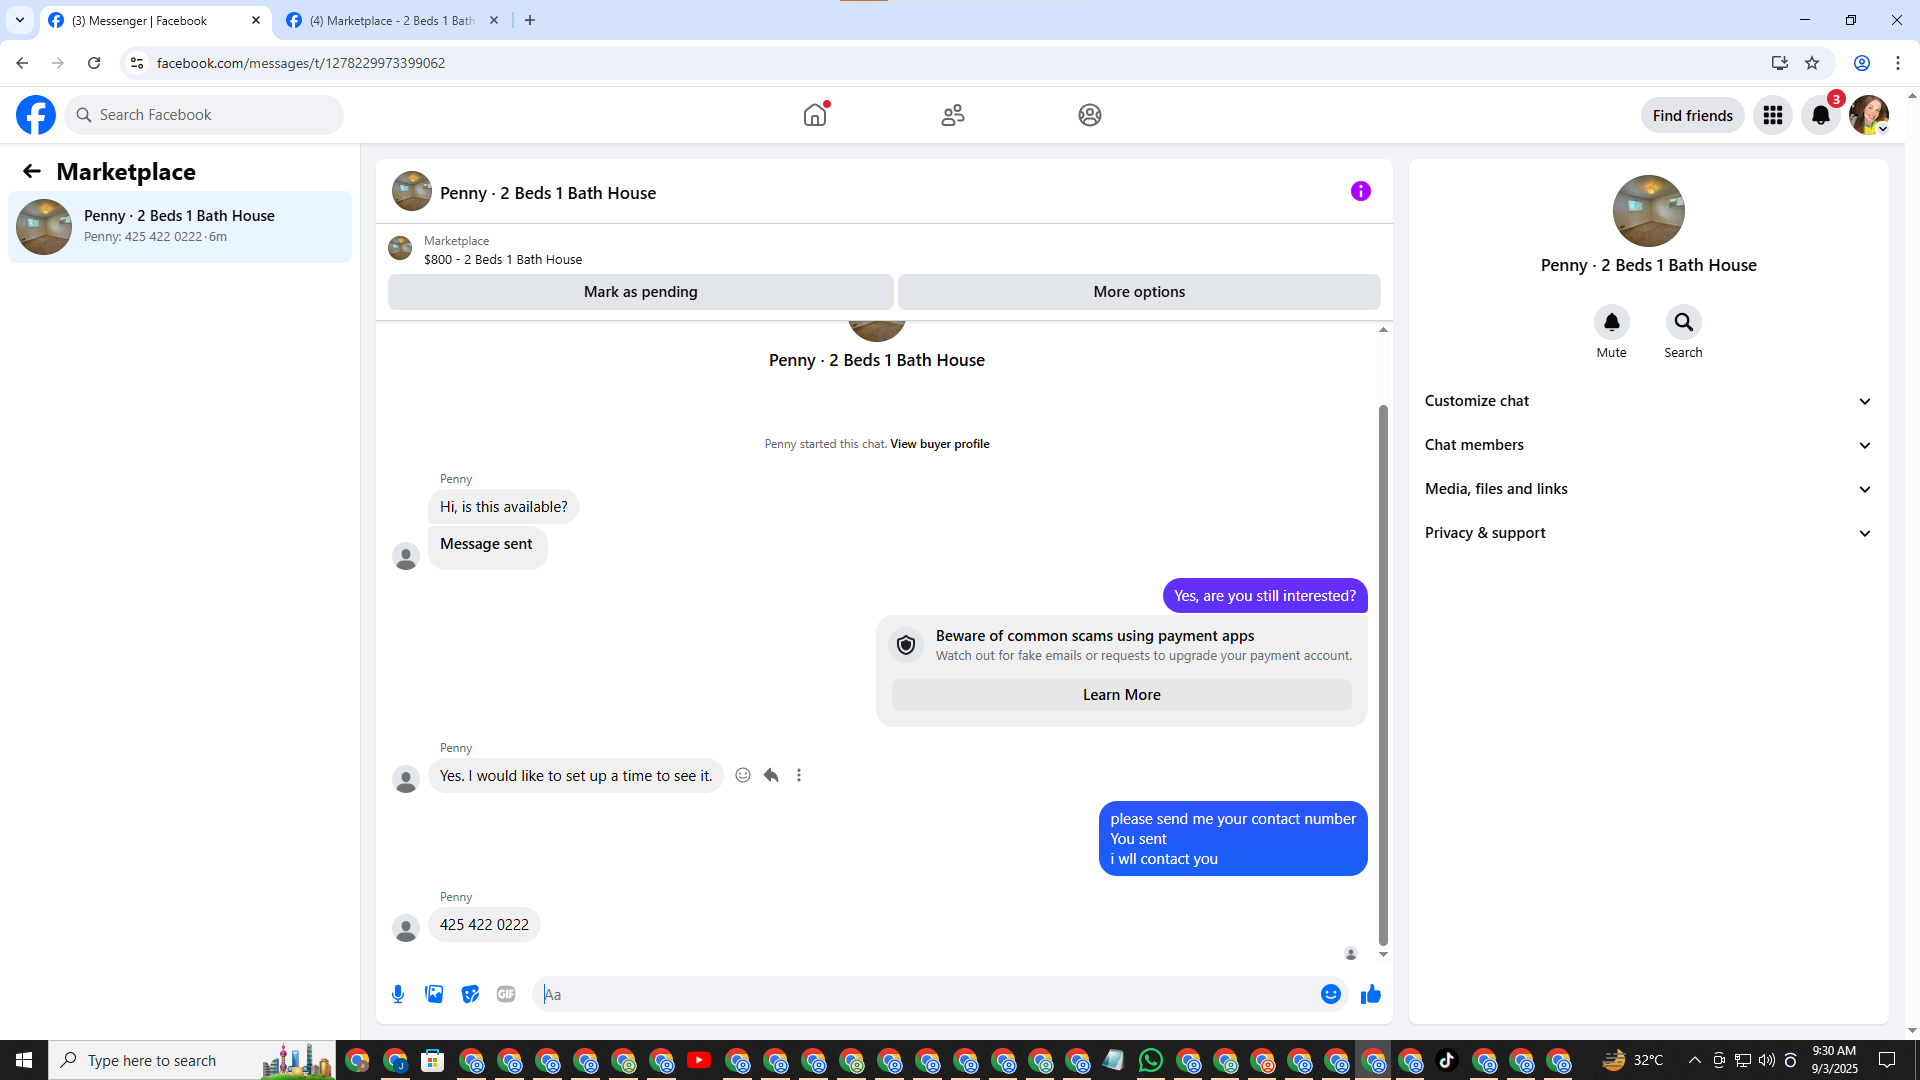
Task: Open $800 - 2 Beds listing link
Action: pos(503,259)
